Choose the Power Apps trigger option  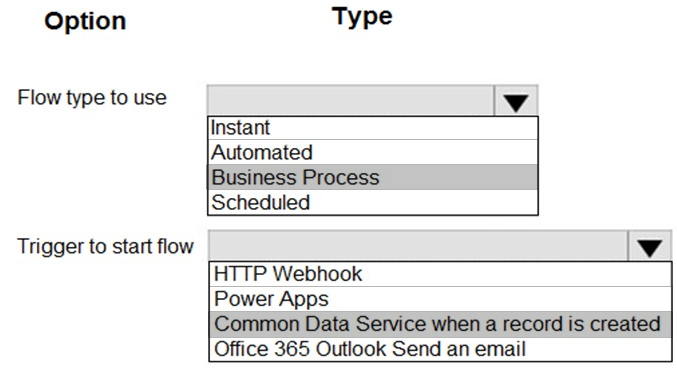pyautogui.click(x=440, y=299)
